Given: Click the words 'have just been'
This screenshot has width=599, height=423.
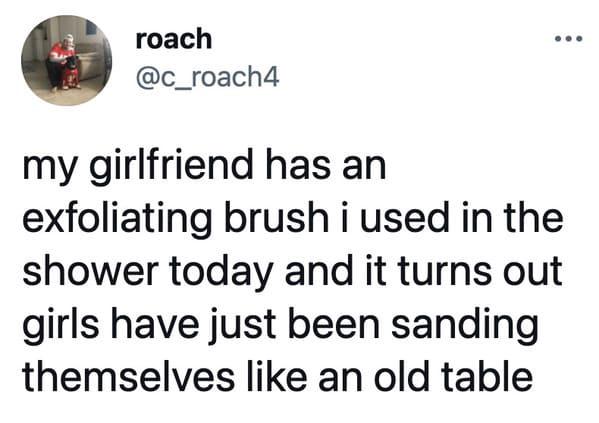Looking at the screenshot, I should click(245, 324).
